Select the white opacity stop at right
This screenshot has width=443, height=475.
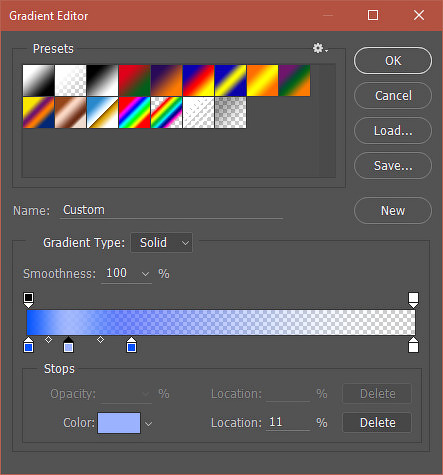[413, 300]
